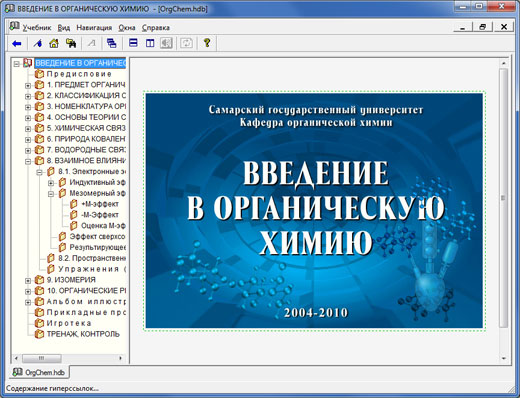The width and height of the screenshot is (520, 398).
Task: Click the content pane vertical scrollbar thumb
Action: point(504,198)
